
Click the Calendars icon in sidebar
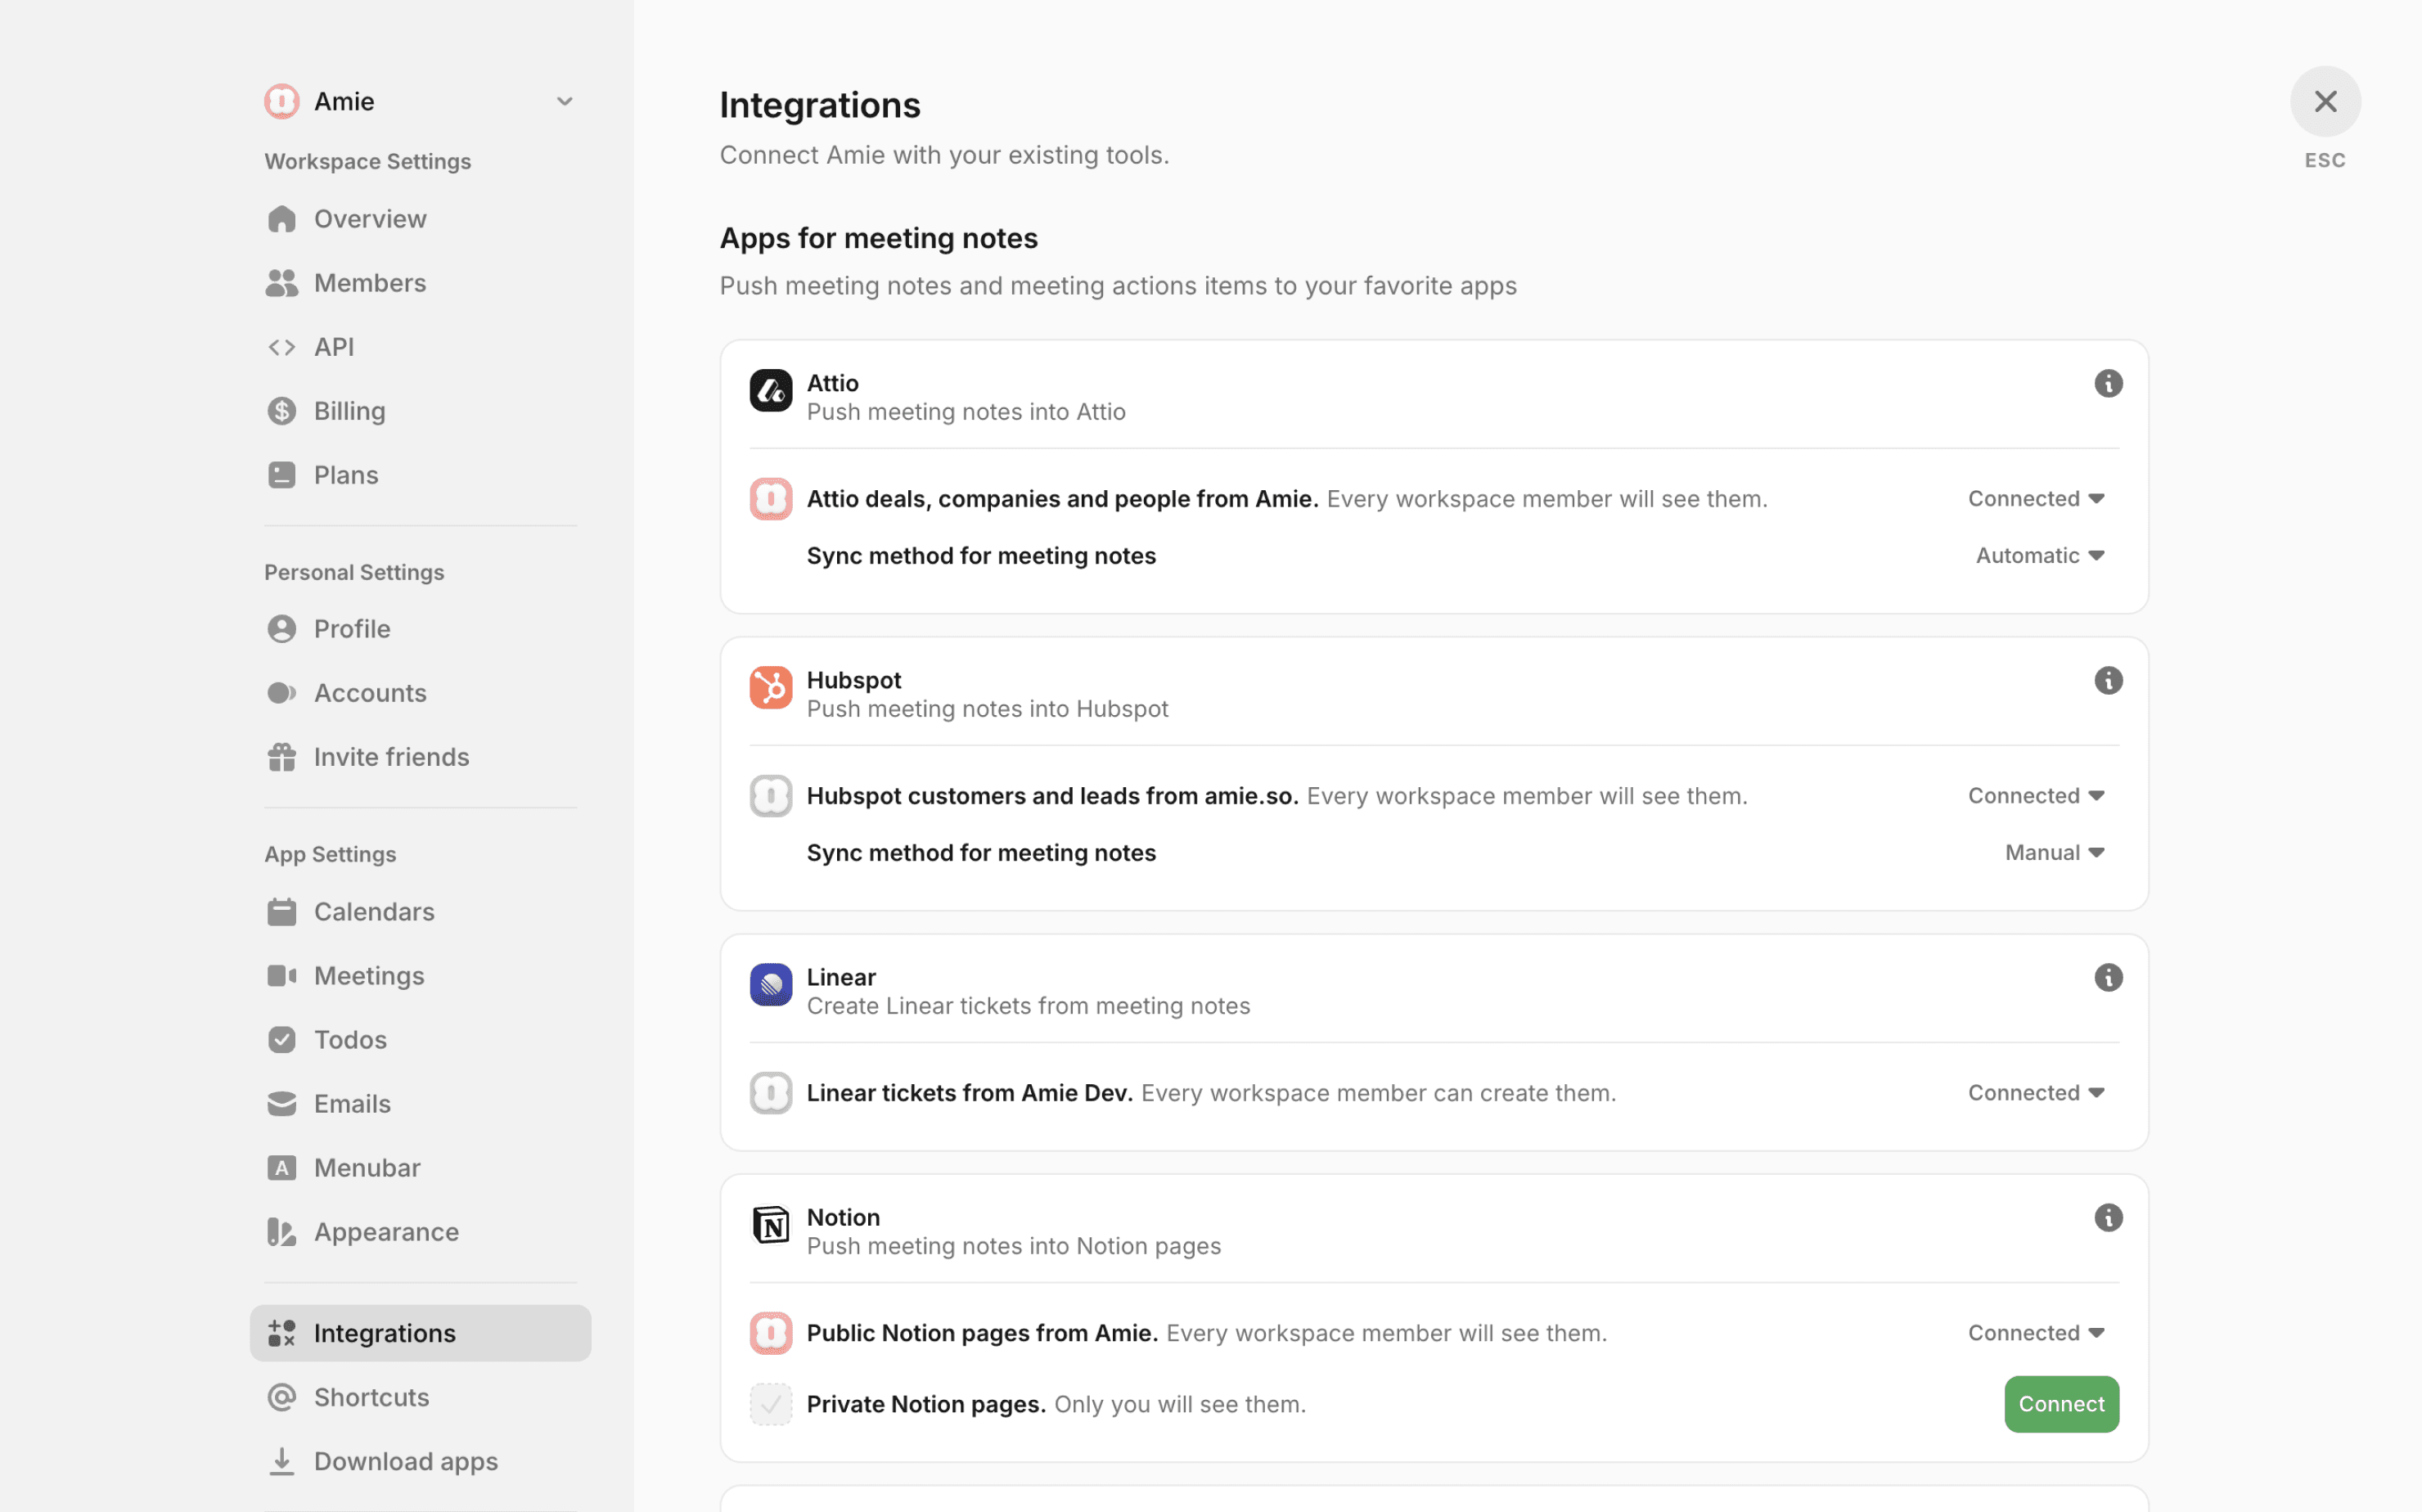tap(281, 911)
